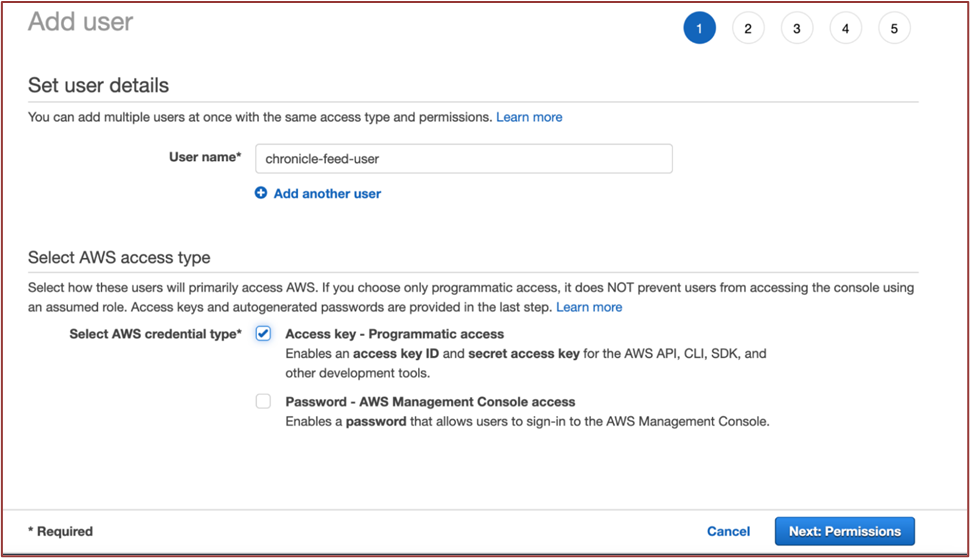Click the Add another user link
This screenshot has width=970, height=558.
point(327,194)
